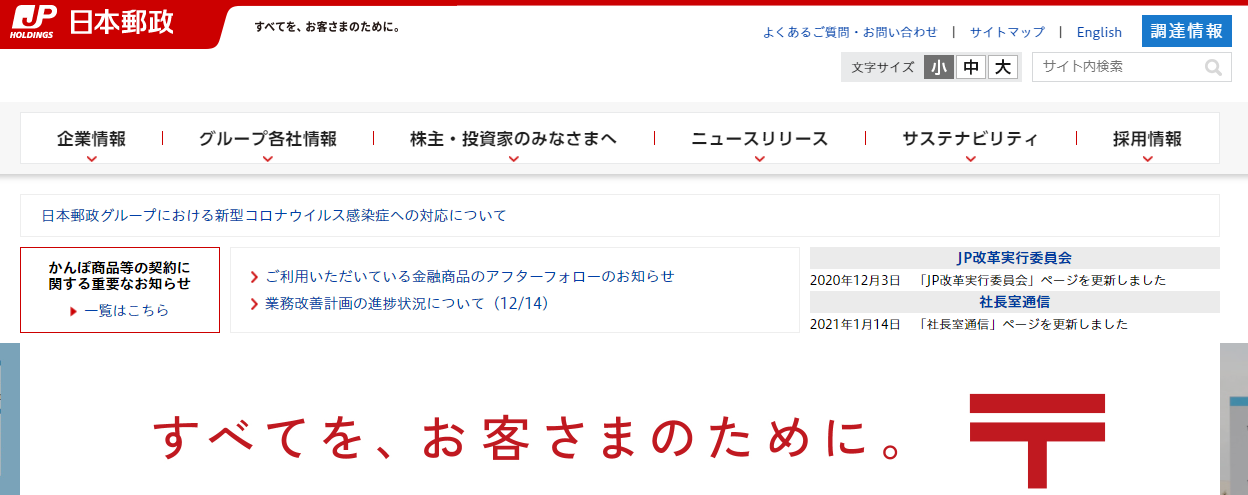1248x495 pixels.
Task: Open the 企業情報 menu
Action: tap(92, 139)
